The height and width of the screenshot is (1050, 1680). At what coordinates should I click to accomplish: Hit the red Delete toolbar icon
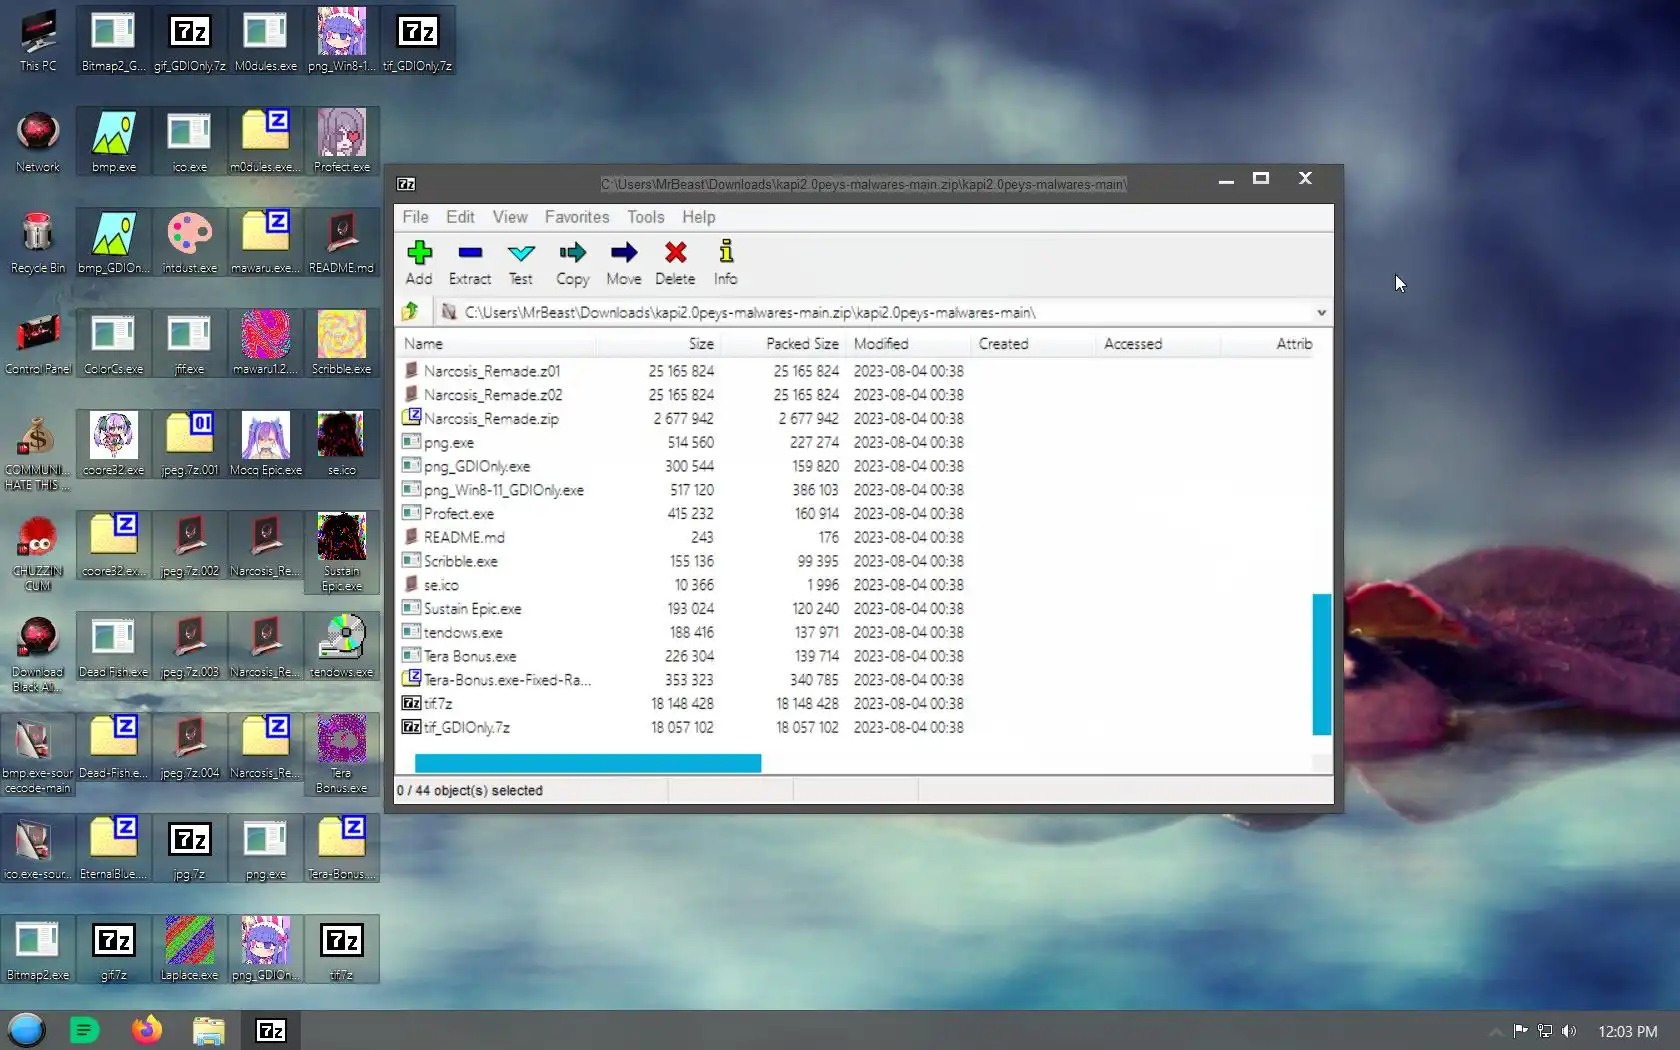pyautogui.click(x=675, y=263)
